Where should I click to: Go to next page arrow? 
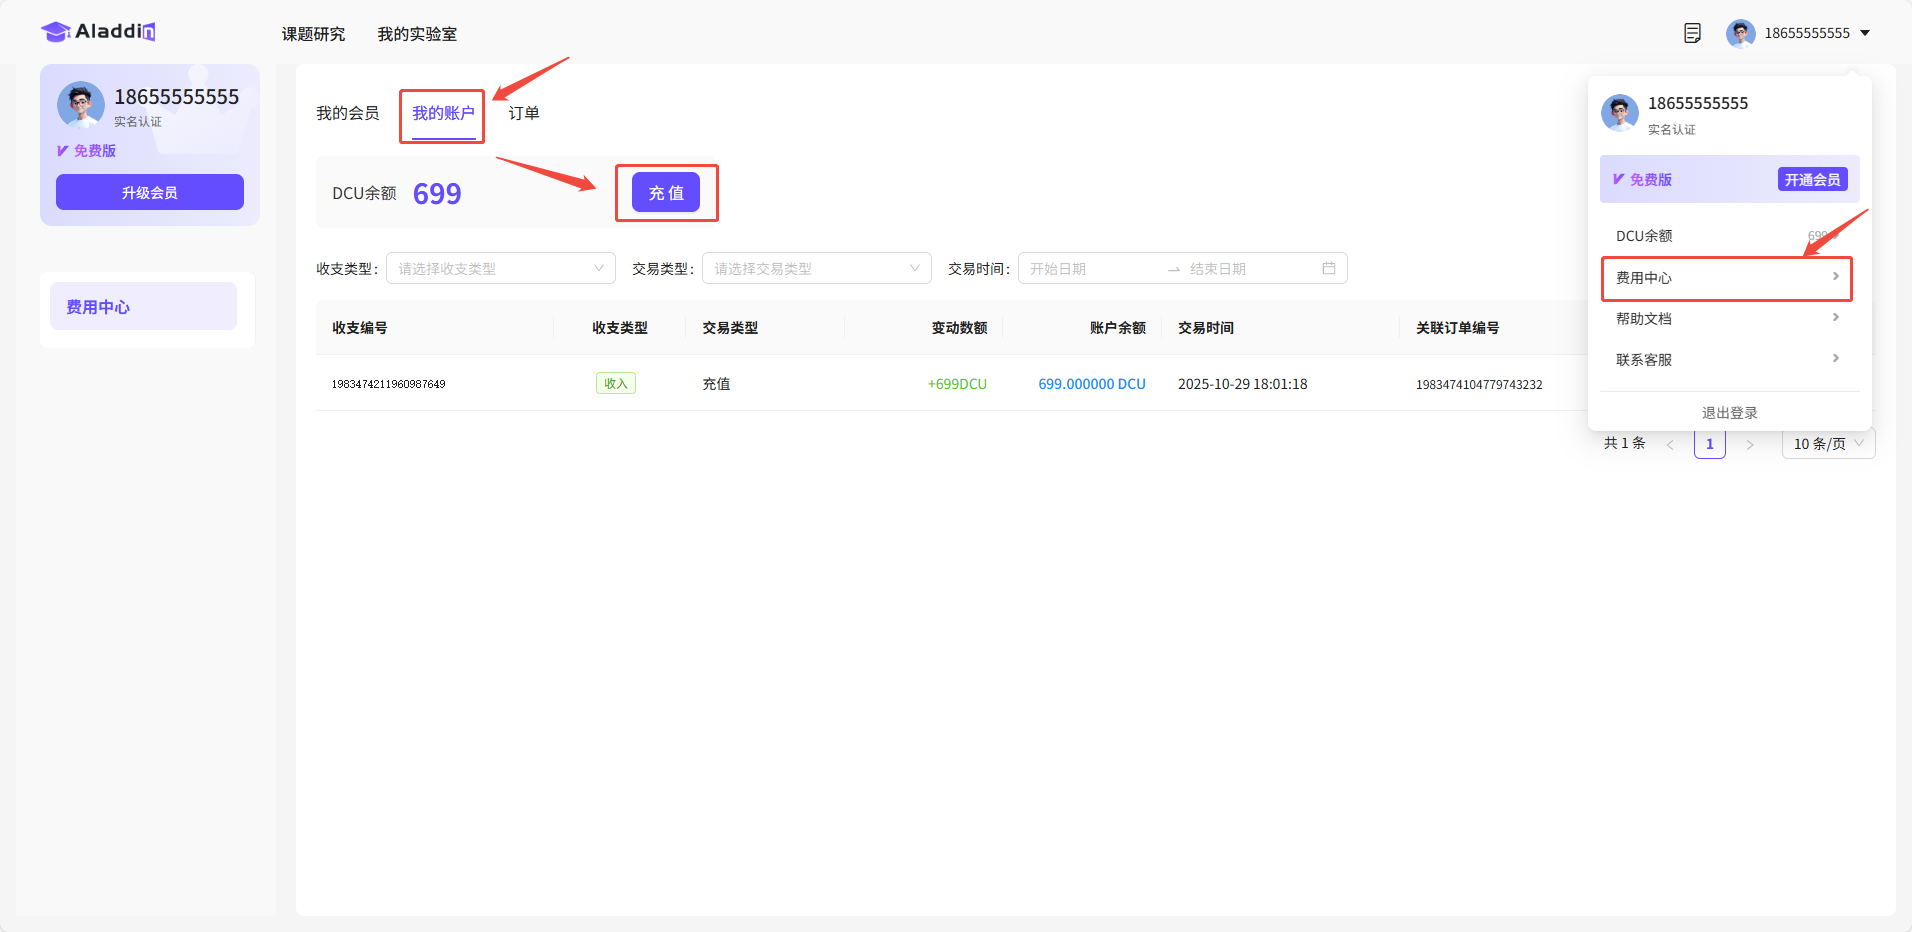1749,444
